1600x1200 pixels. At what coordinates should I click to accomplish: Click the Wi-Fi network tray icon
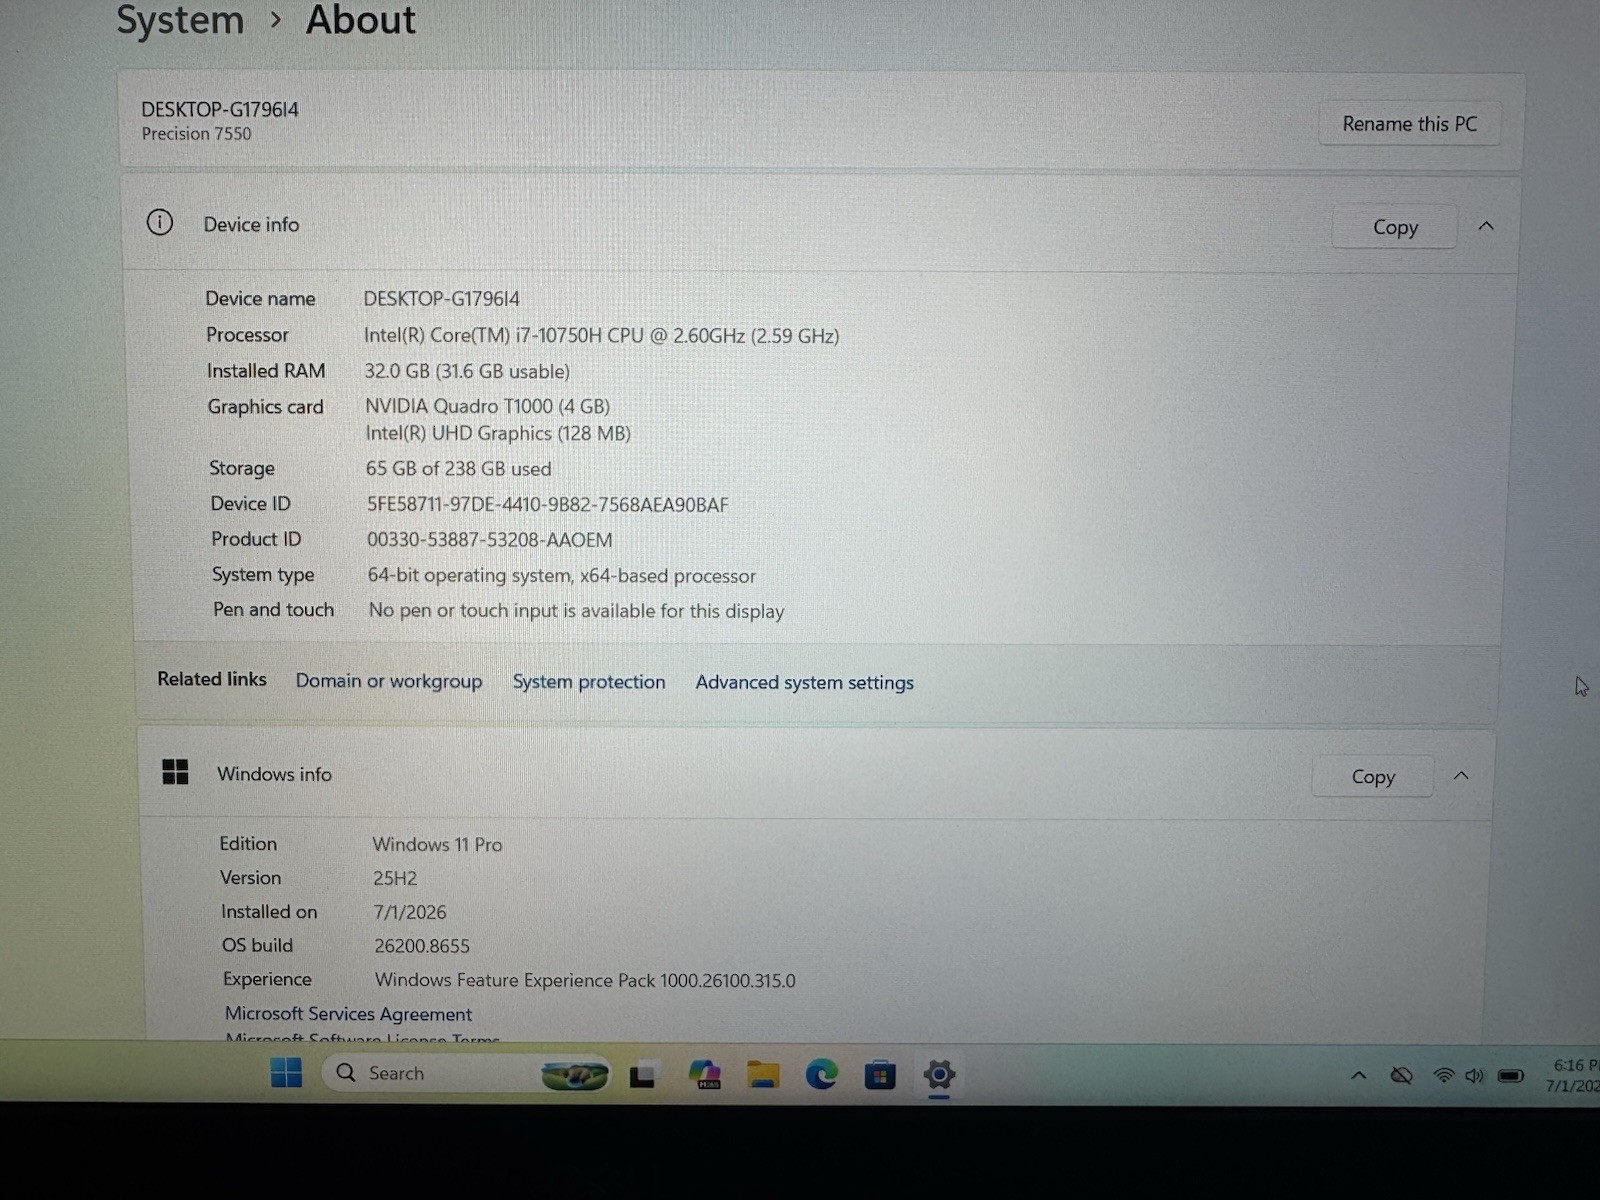pyautogui.click(x=1443, y=1076)
